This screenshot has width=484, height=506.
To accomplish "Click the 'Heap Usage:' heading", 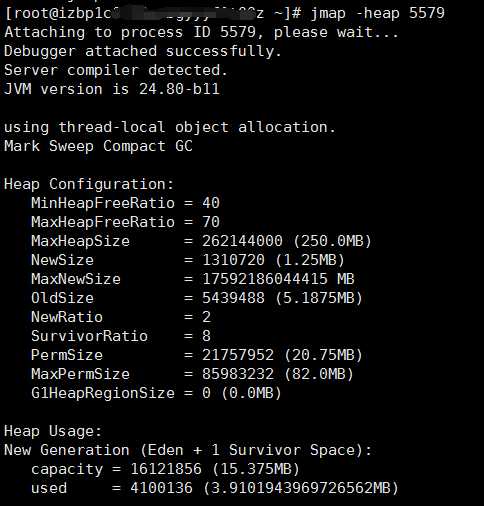I will 53,431.
